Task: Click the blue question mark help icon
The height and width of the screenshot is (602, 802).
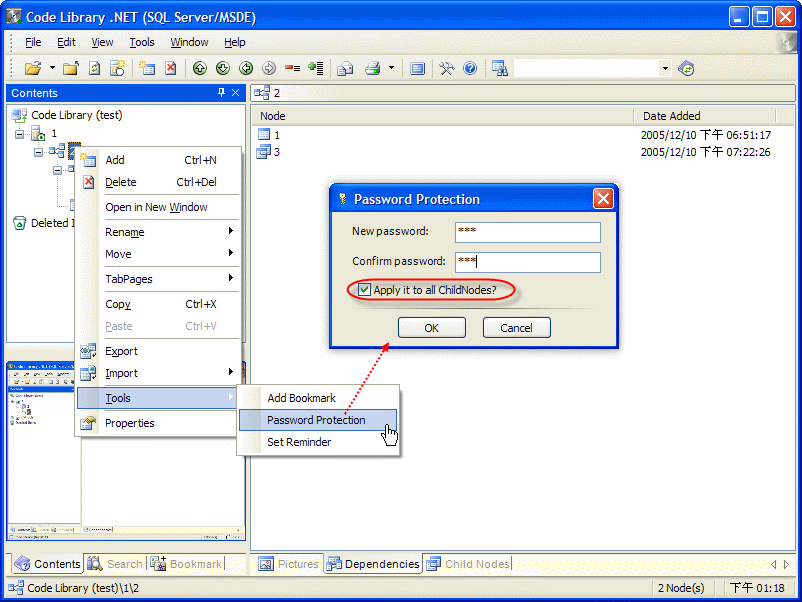Action: click(x=470, y=68)
